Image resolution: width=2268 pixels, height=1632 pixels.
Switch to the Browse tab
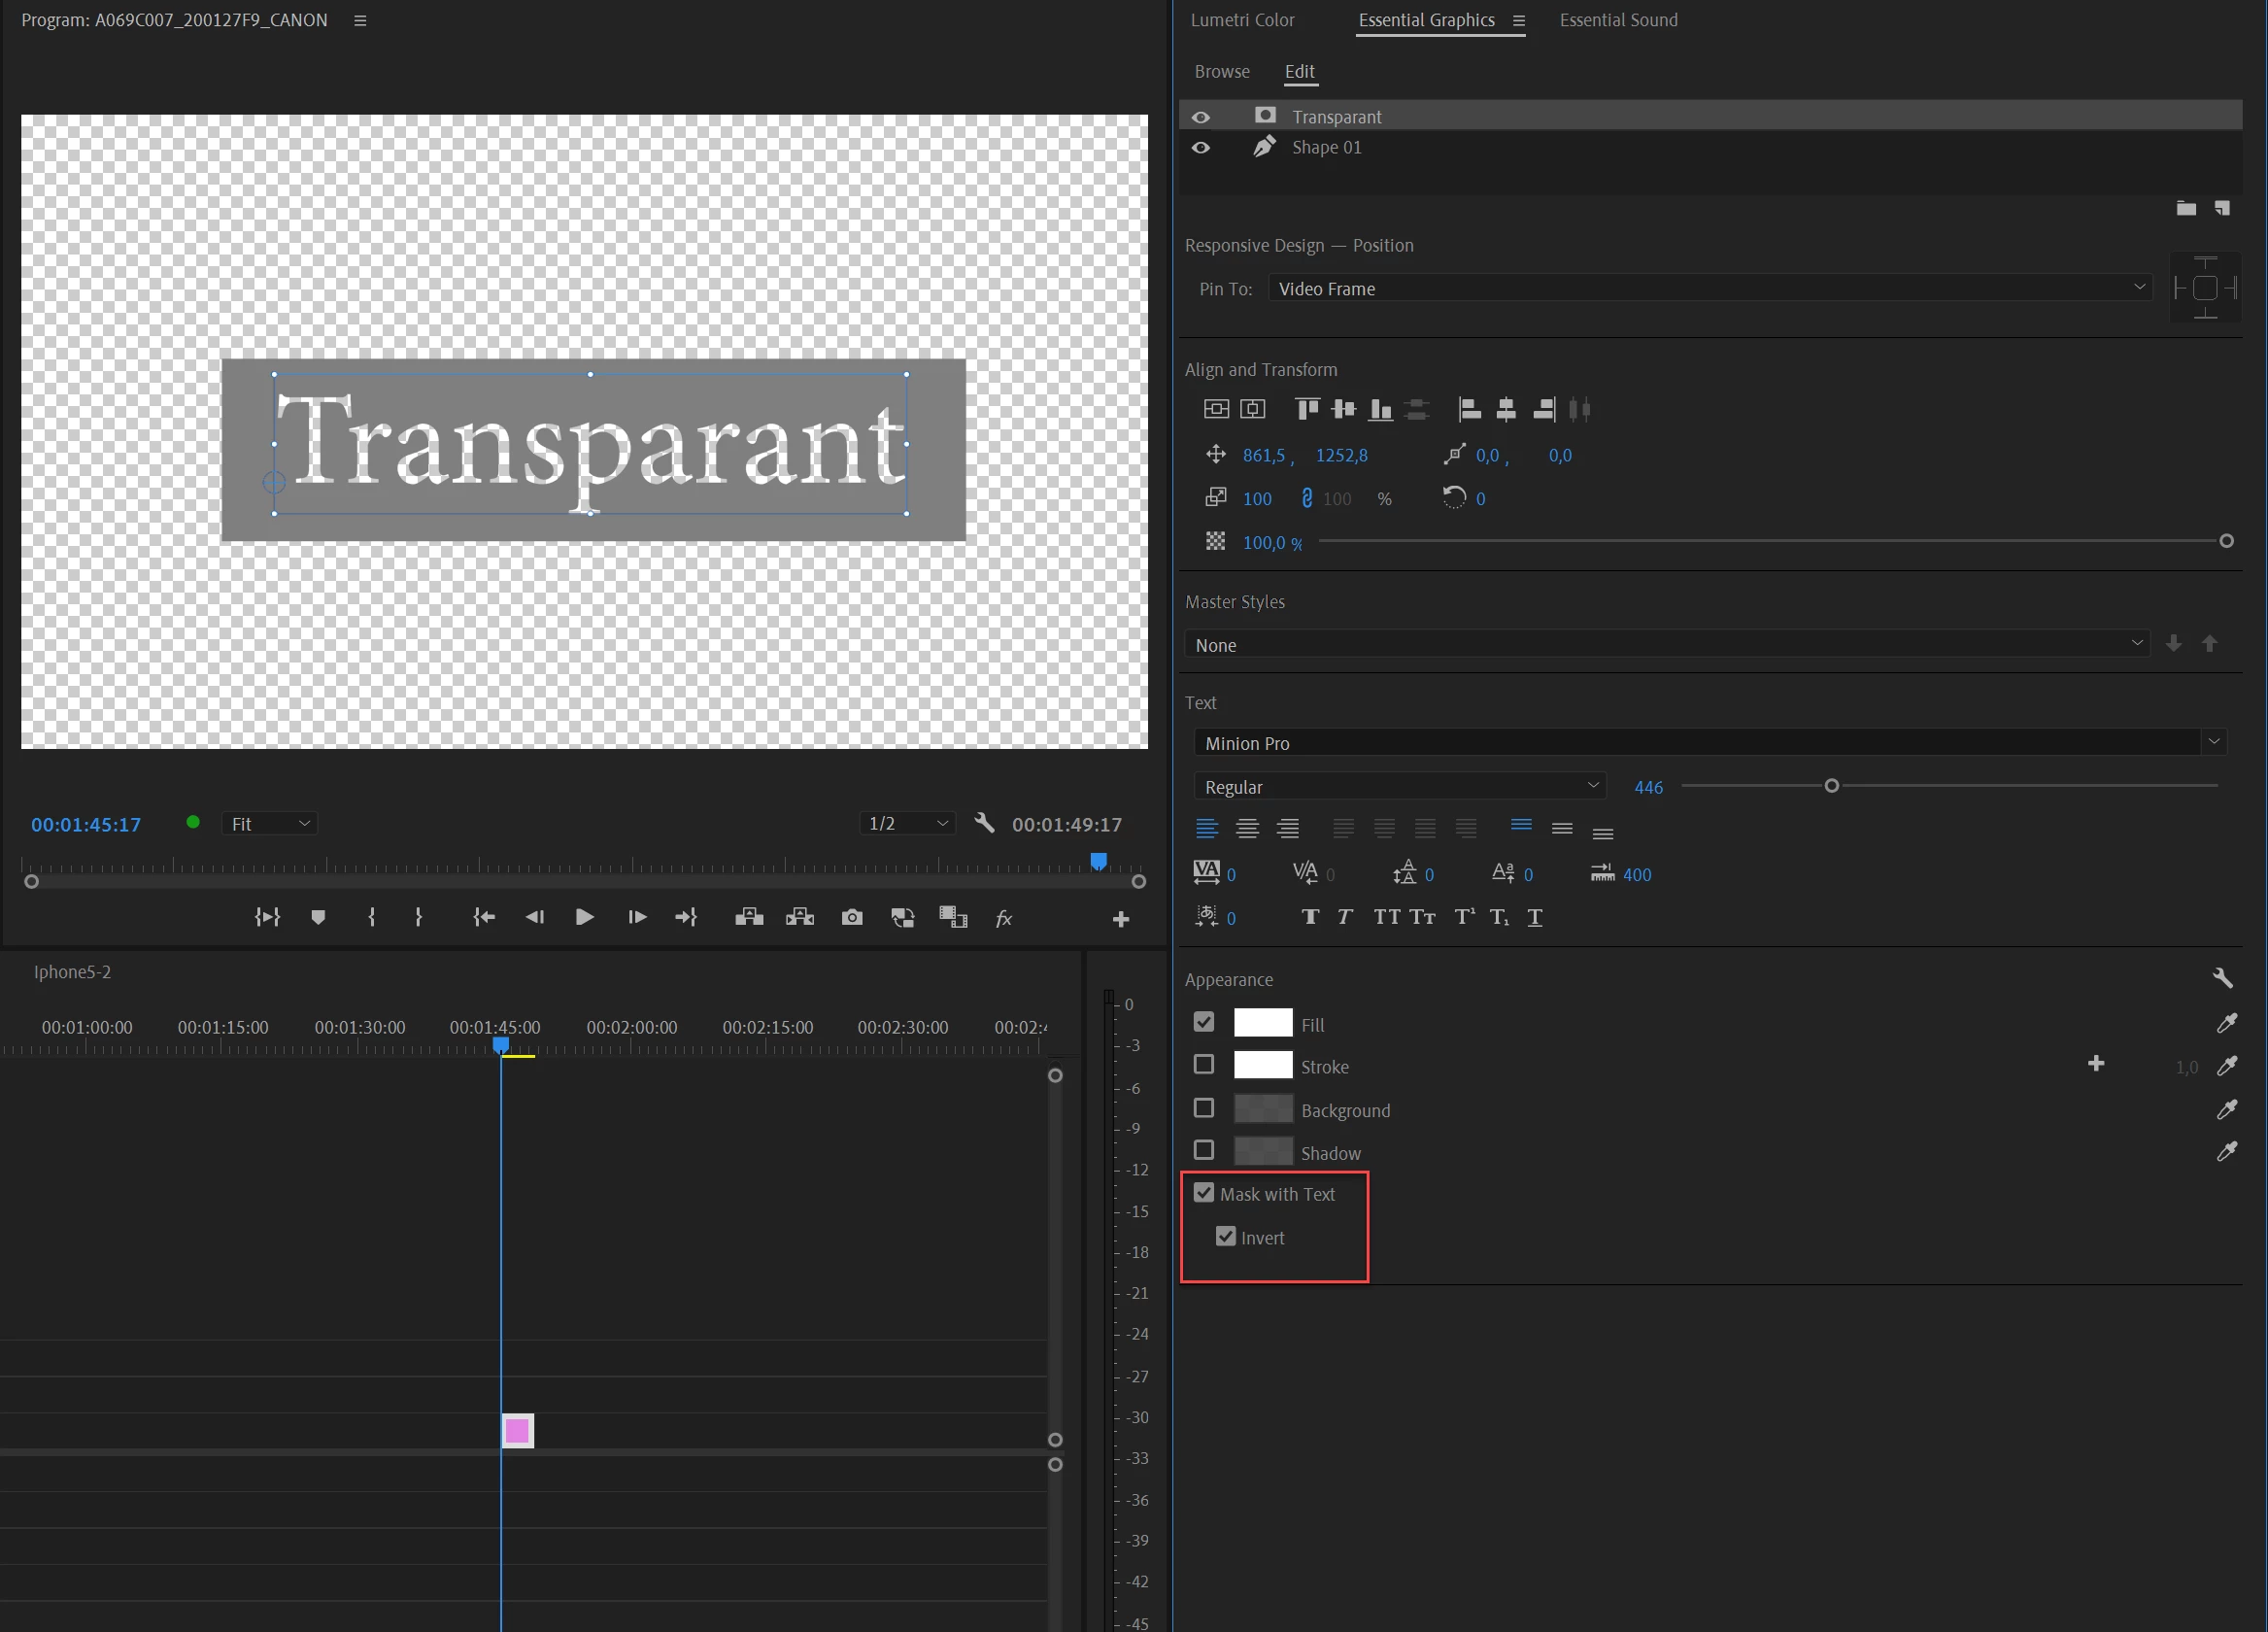tap(1221, 71)
